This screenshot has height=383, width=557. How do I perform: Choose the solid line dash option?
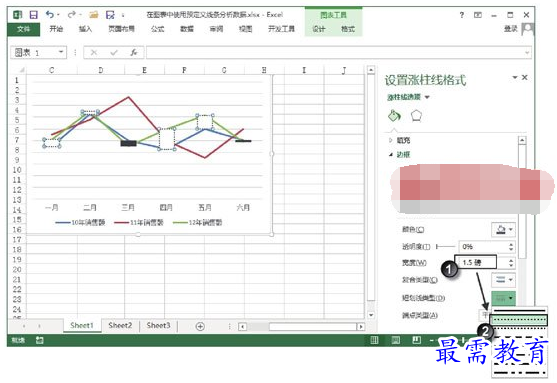point(519,311)
